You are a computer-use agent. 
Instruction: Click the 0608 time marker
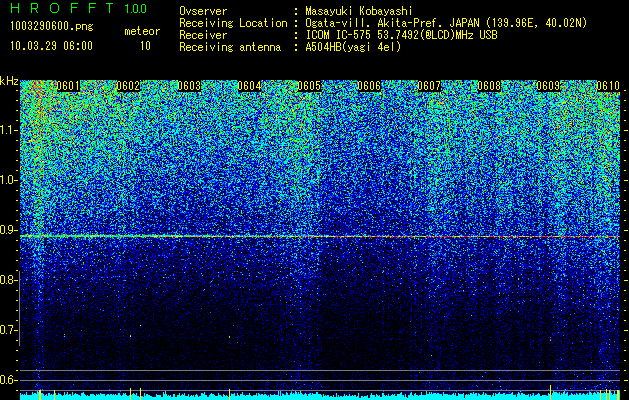pyautogui.click(x=489, y=86)
